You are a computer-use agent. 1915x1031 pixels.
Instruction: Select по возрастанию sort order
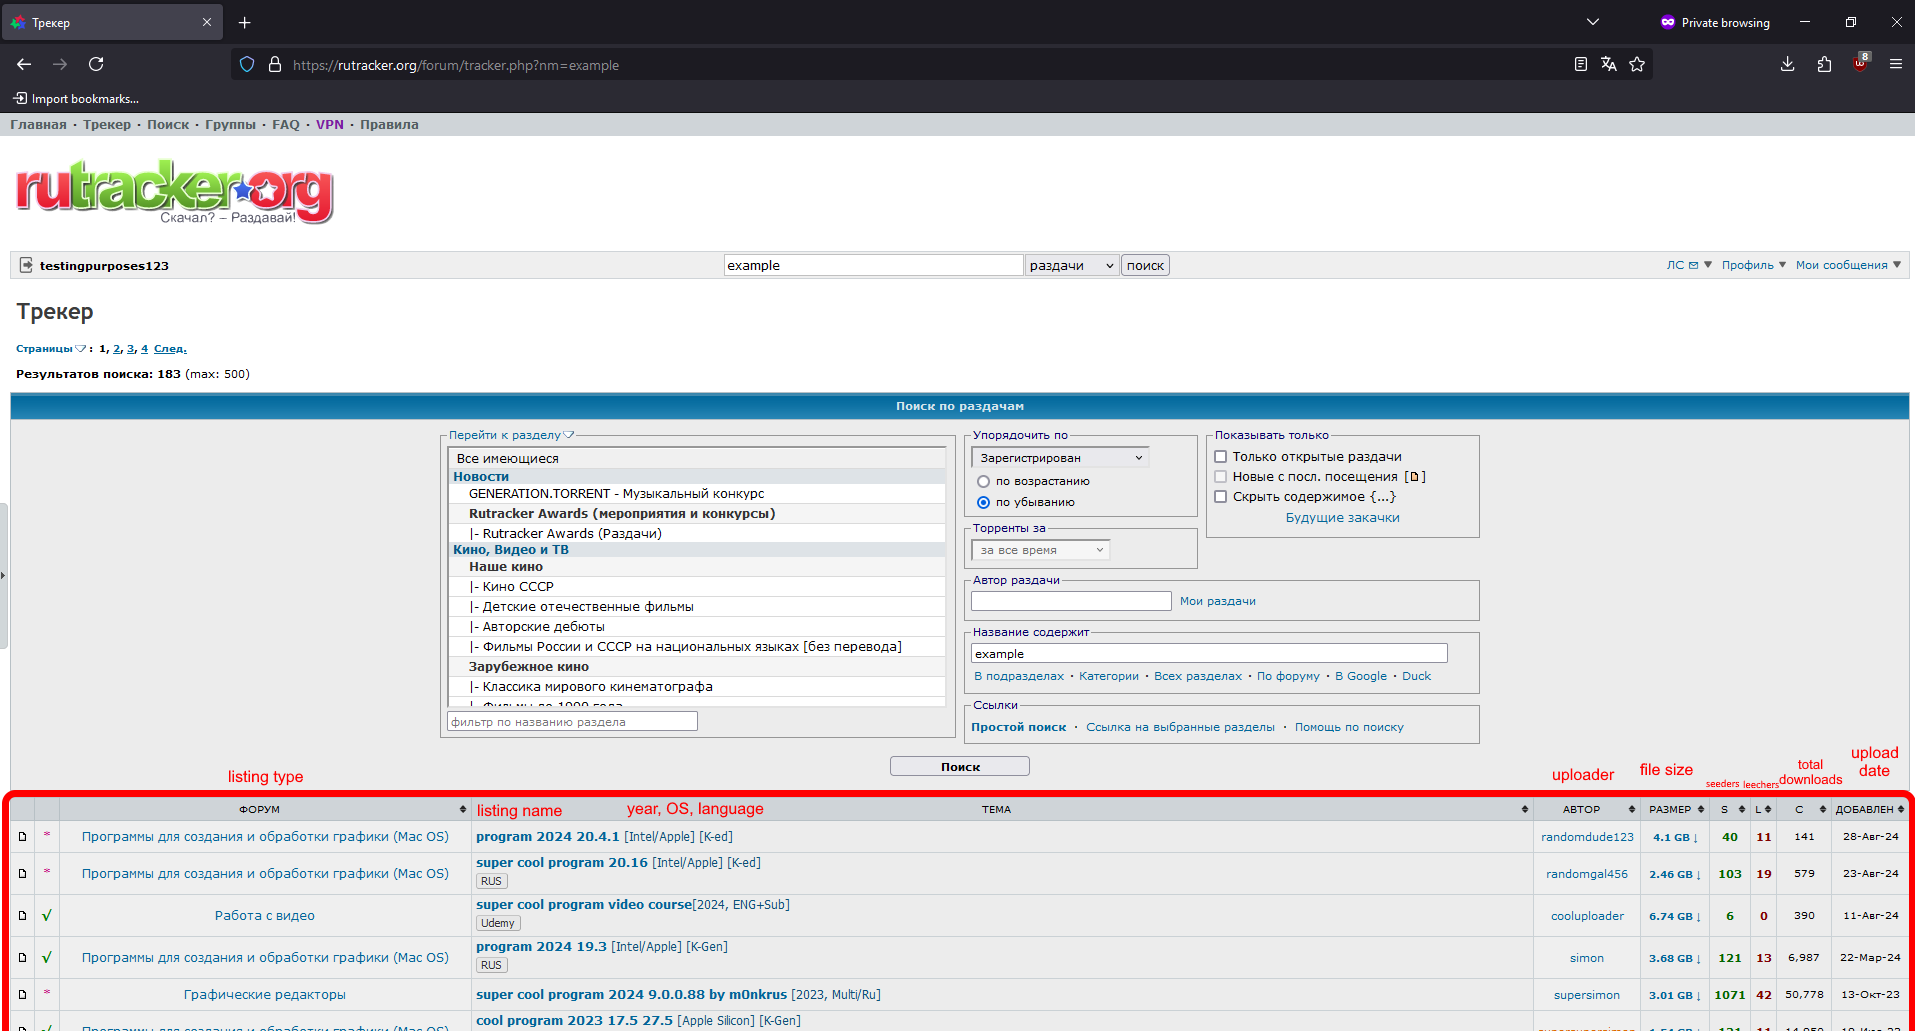pyautogui.click(x=983, y=482)
